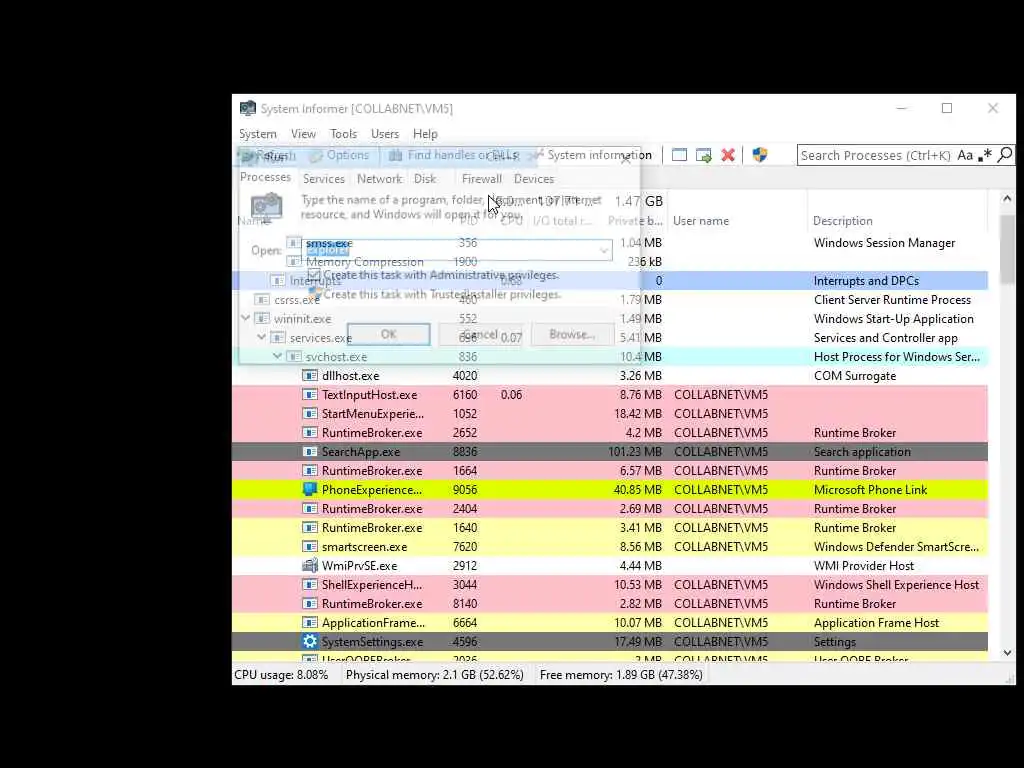Click the smartscreen.exe process icon

click(x=310, y=547)
